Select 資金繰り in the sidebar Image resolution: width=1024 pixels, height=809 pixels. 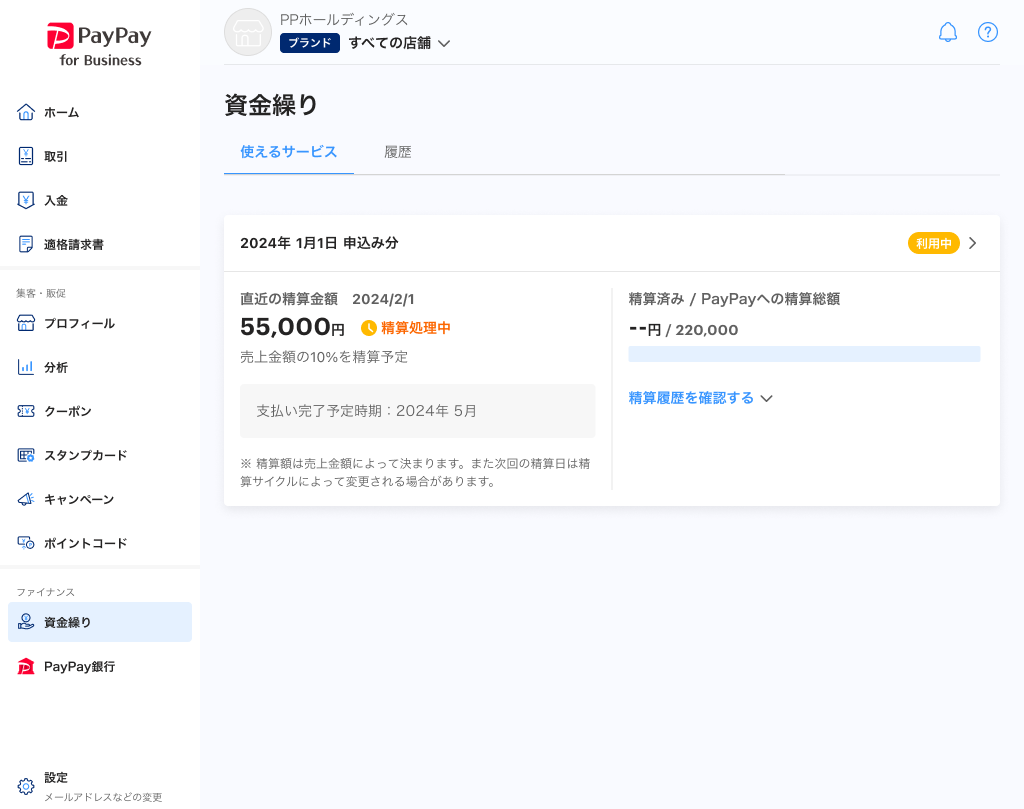click(100, 622)
